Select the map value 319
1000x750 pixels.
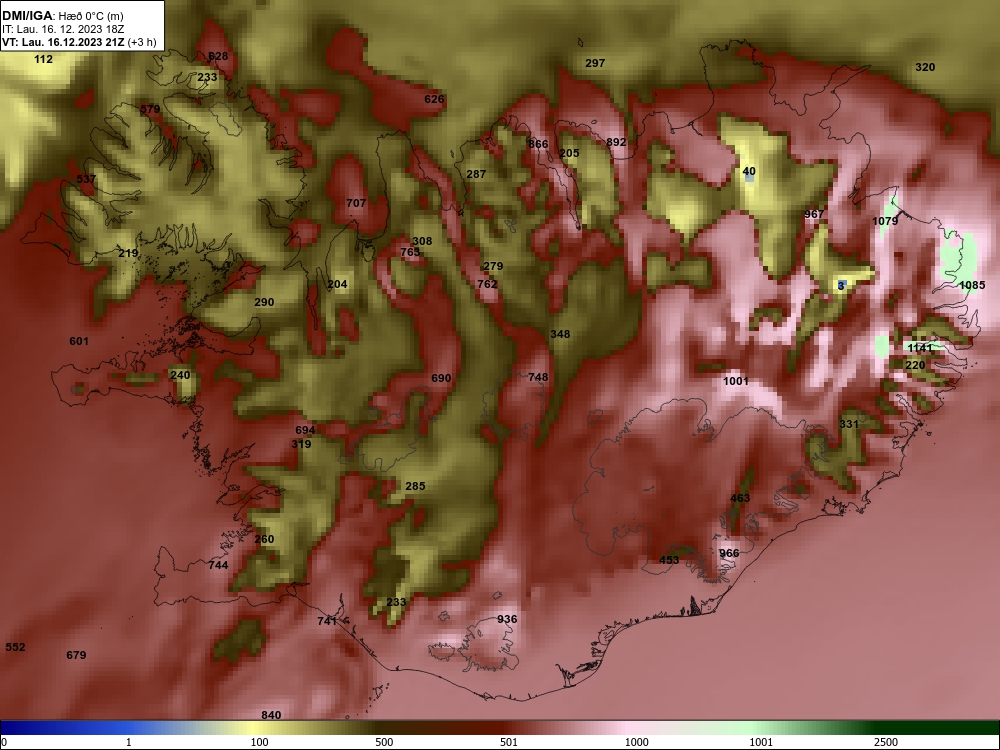click(301, 445)
